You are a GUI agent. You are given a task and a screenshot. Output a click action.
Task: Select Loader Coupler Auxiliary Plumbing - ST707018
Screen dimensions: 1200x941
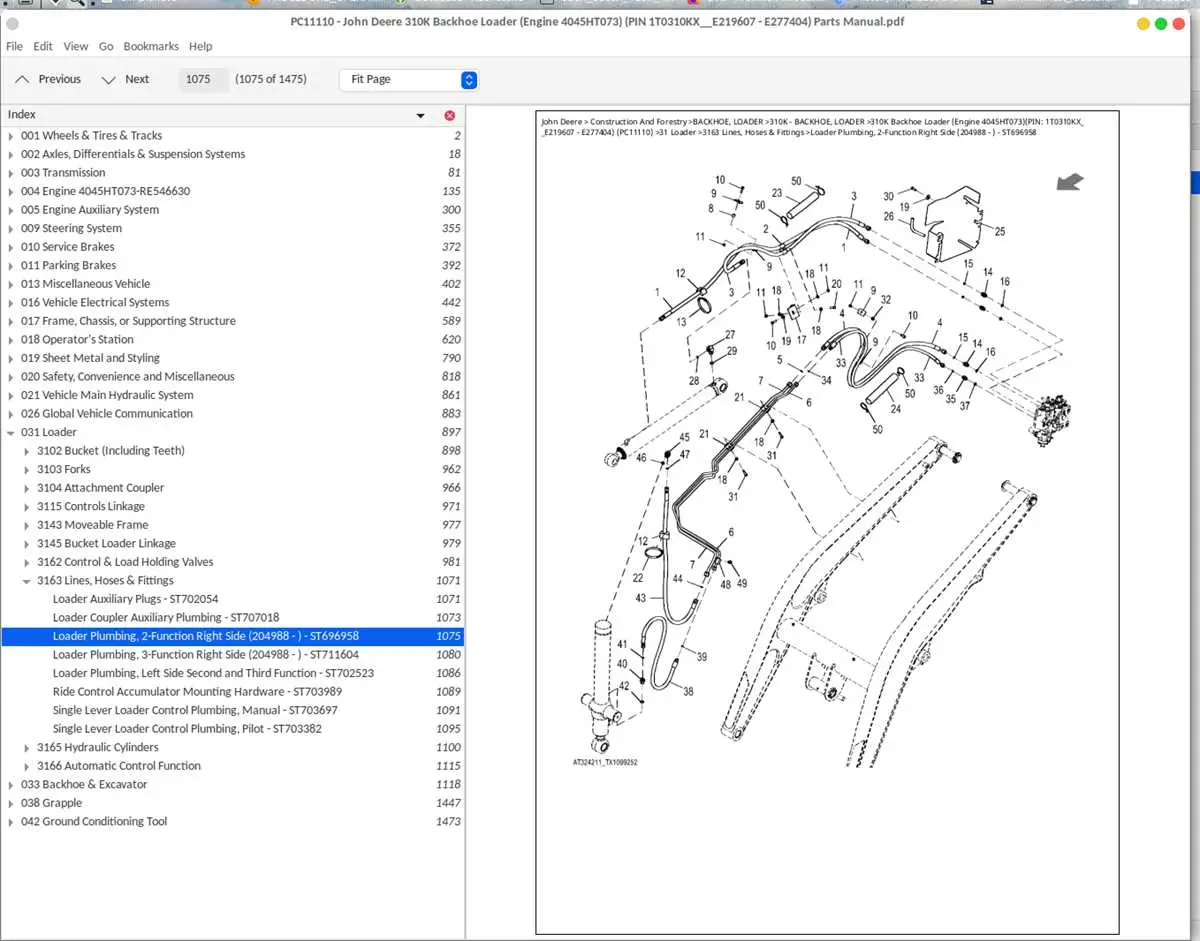click(x=232, y=618)
